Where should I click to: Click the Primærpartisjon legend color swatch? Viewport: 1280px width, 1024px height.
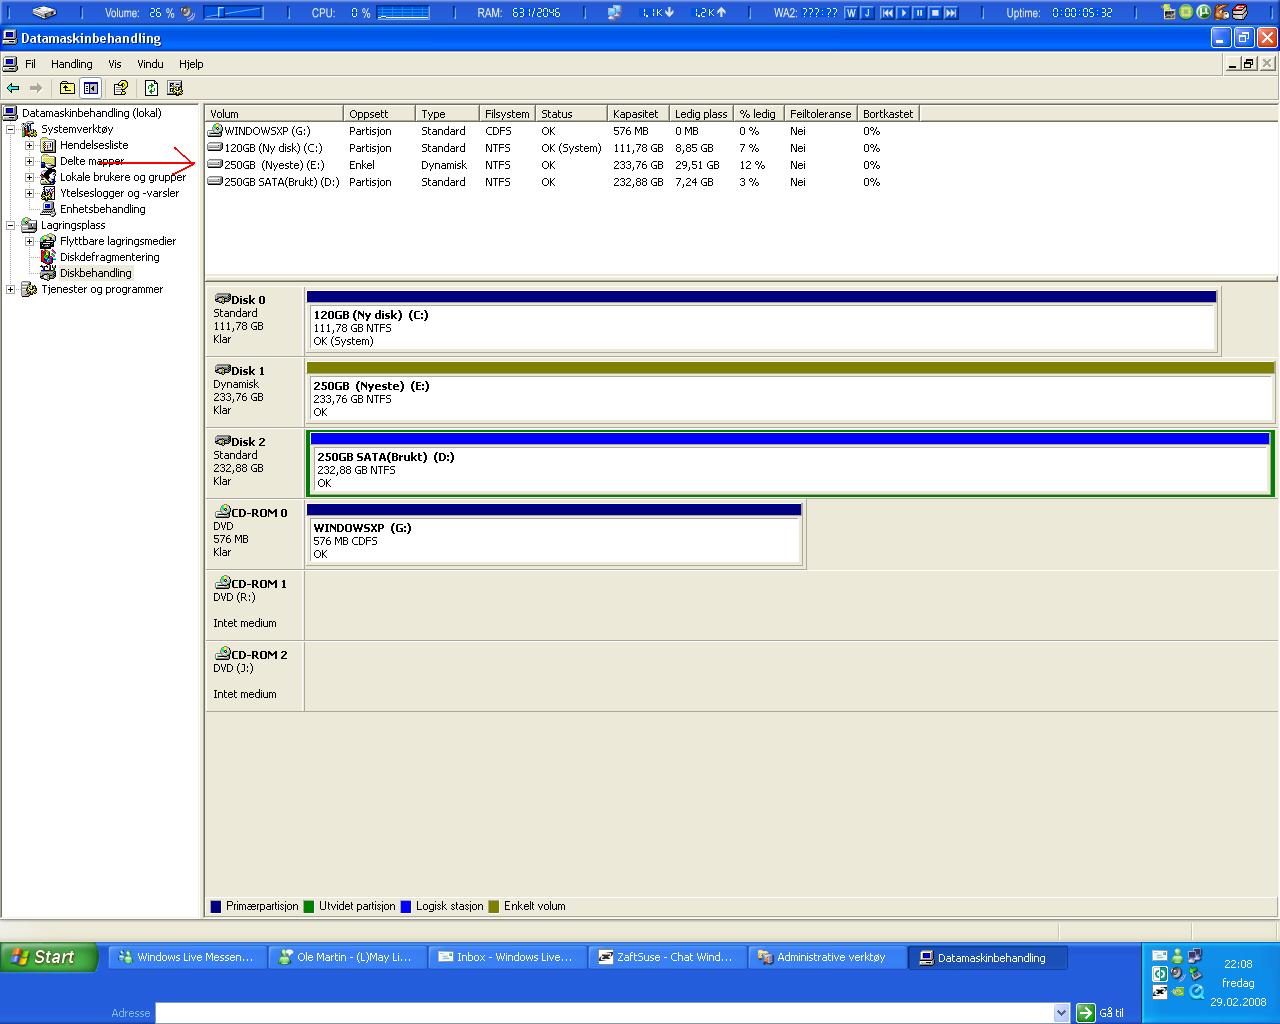[x=216, y=907]
